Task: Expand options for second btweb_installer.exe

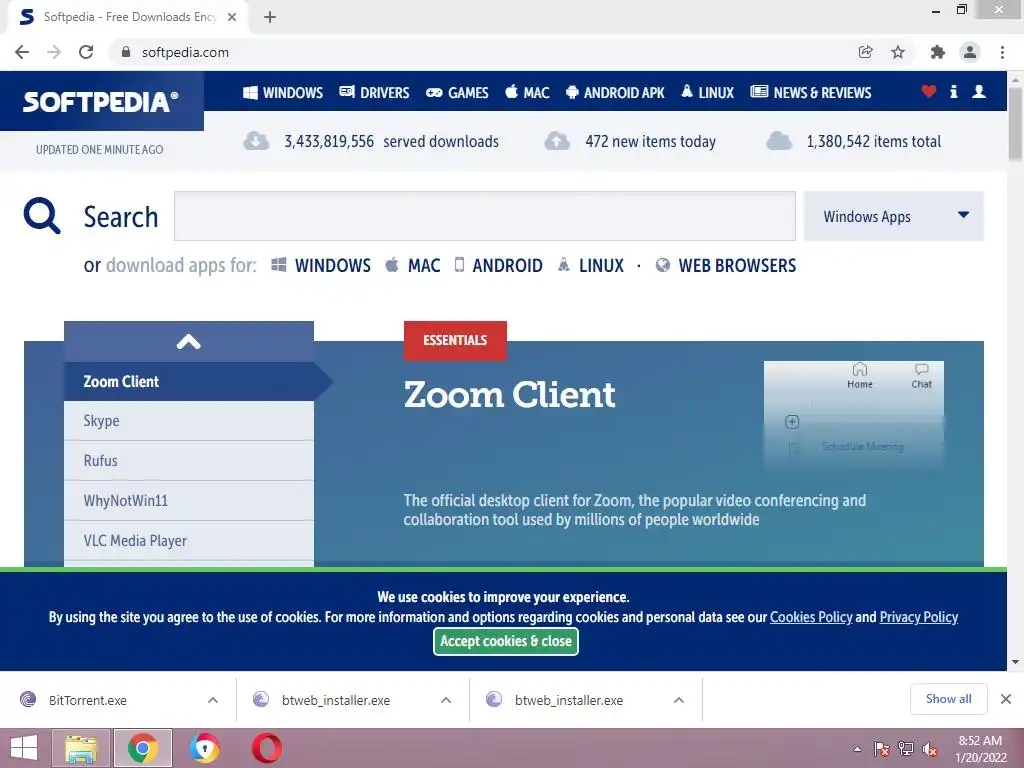Action: (x=679, y=700)
